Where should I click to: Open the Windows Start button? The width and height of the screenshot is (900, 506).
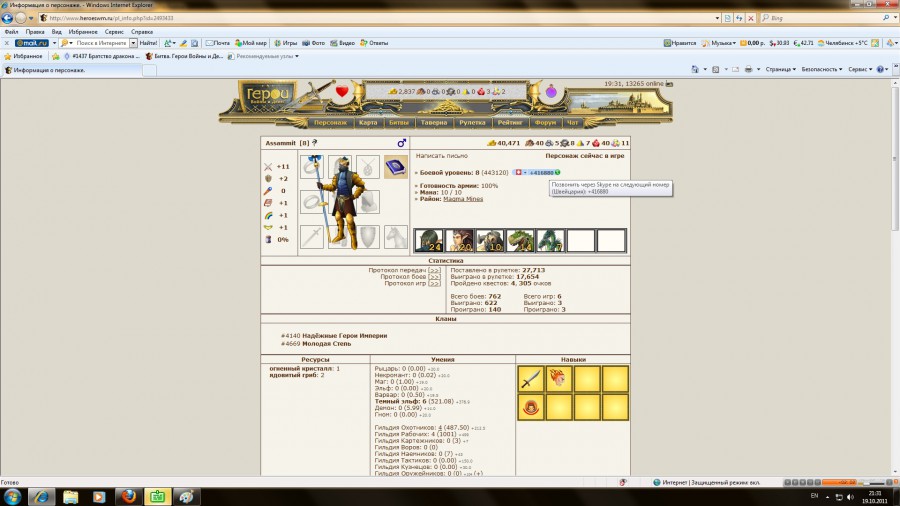pyautogui.click(x=11, y=496)
